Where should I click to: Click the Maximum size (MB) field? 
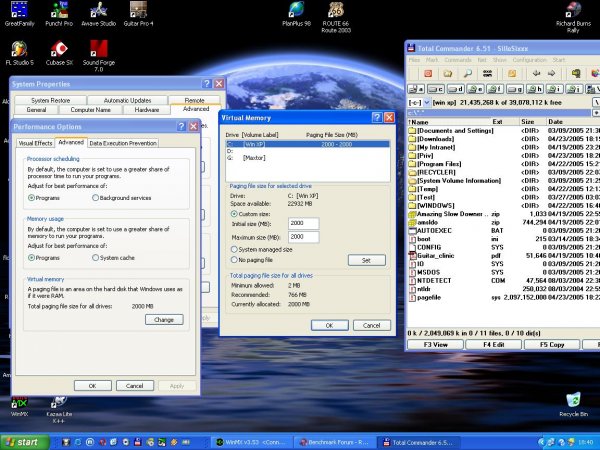coord(303,237)
